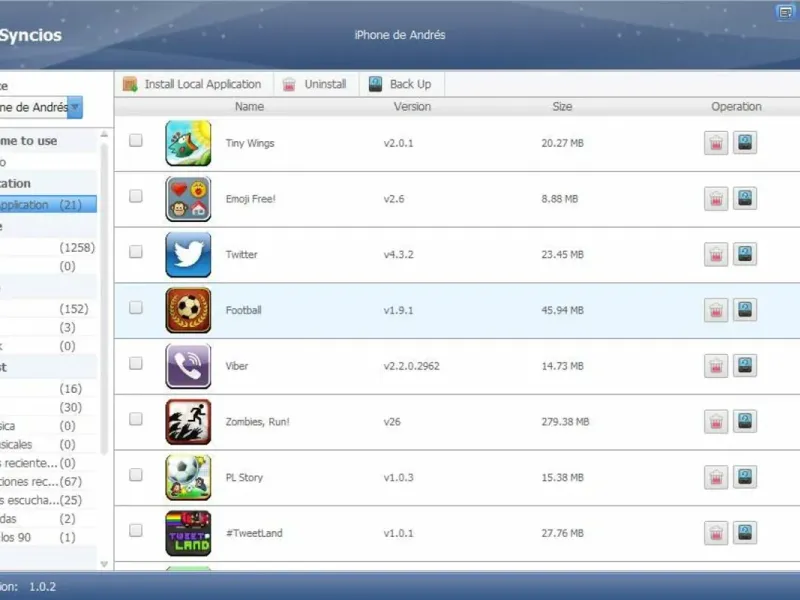Image resolution: width=800 pixels, height=600 pixels.
Task: Back up Twitter using its row icon
Action: [x=745, y=254]
